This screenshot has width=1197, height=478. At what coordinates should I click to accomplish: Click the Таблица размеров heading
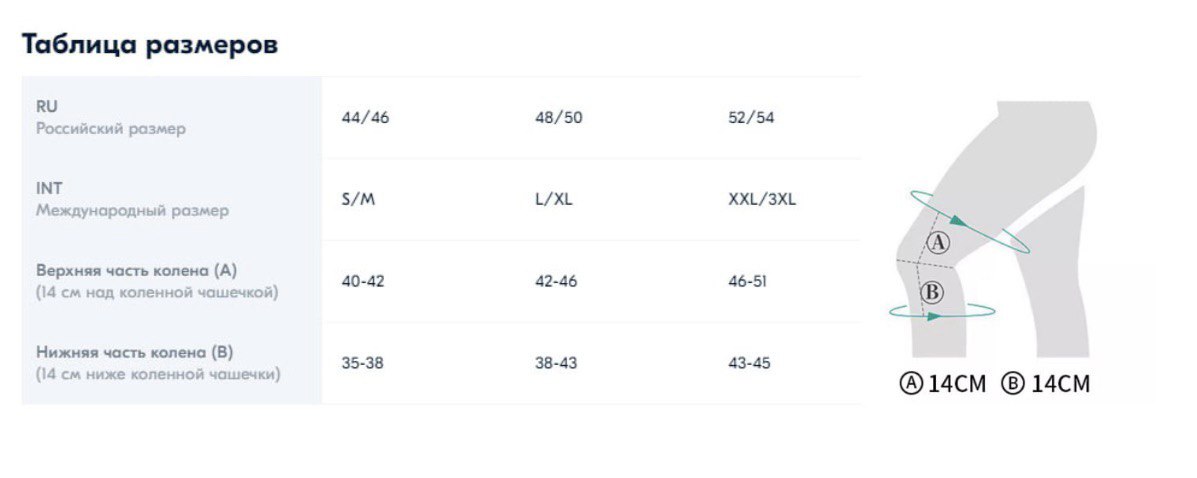(x=150, y=44)
